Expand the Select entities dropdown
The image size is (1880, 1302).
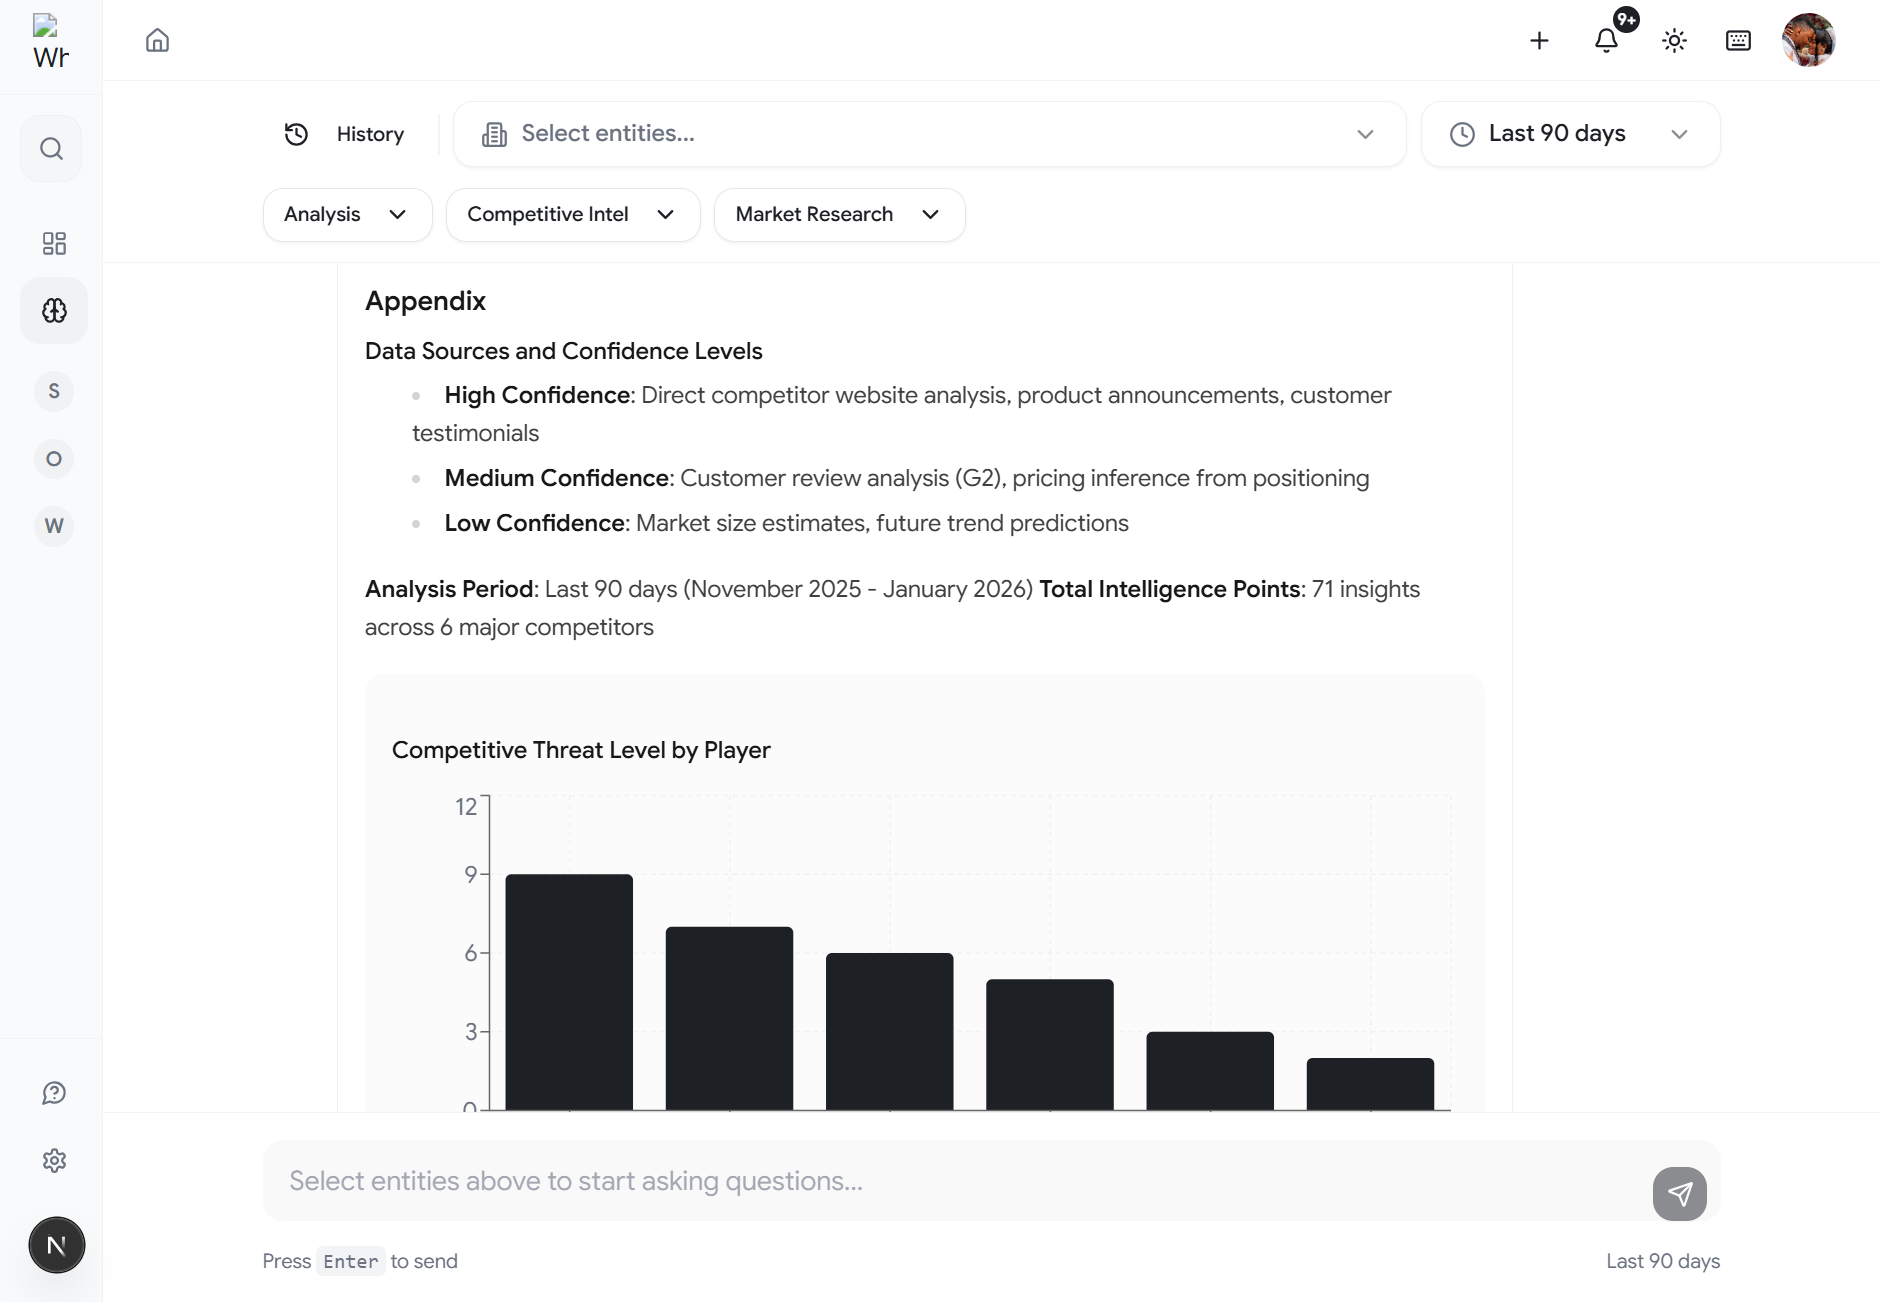[x=929, y=134]
